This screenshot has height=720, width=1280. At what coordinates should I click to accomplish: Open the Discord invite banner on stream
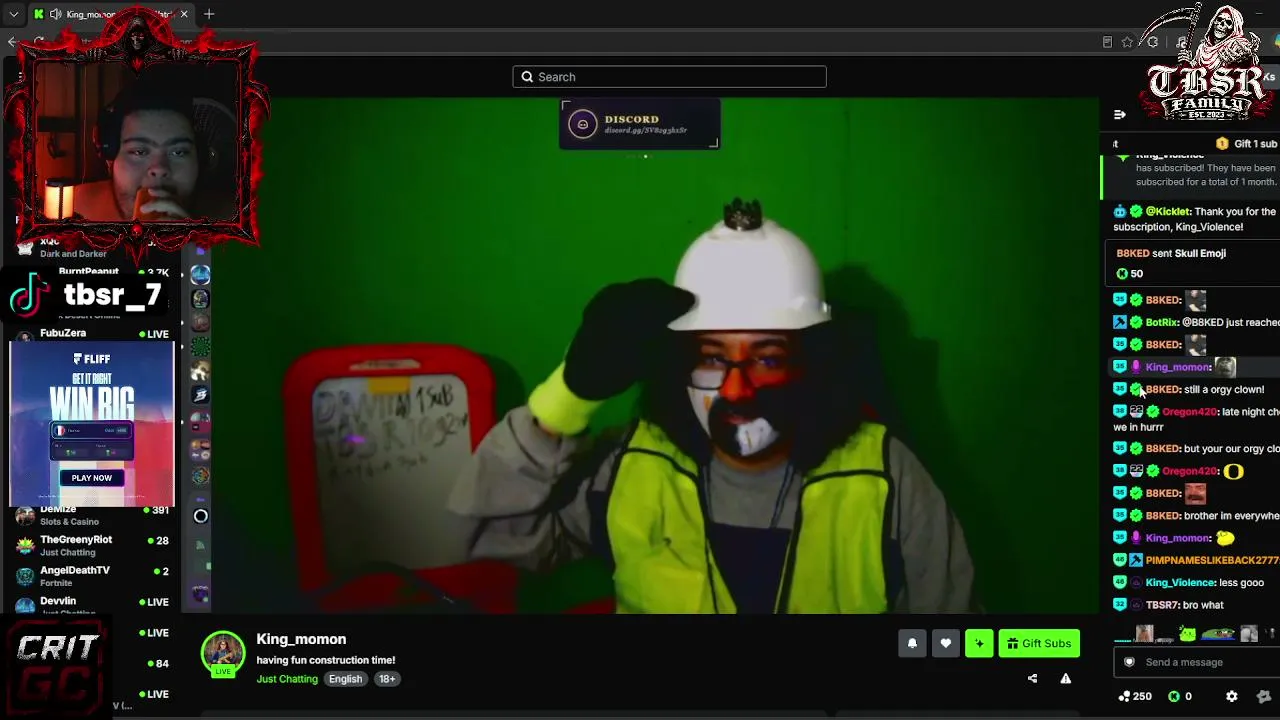coord(639,124)
